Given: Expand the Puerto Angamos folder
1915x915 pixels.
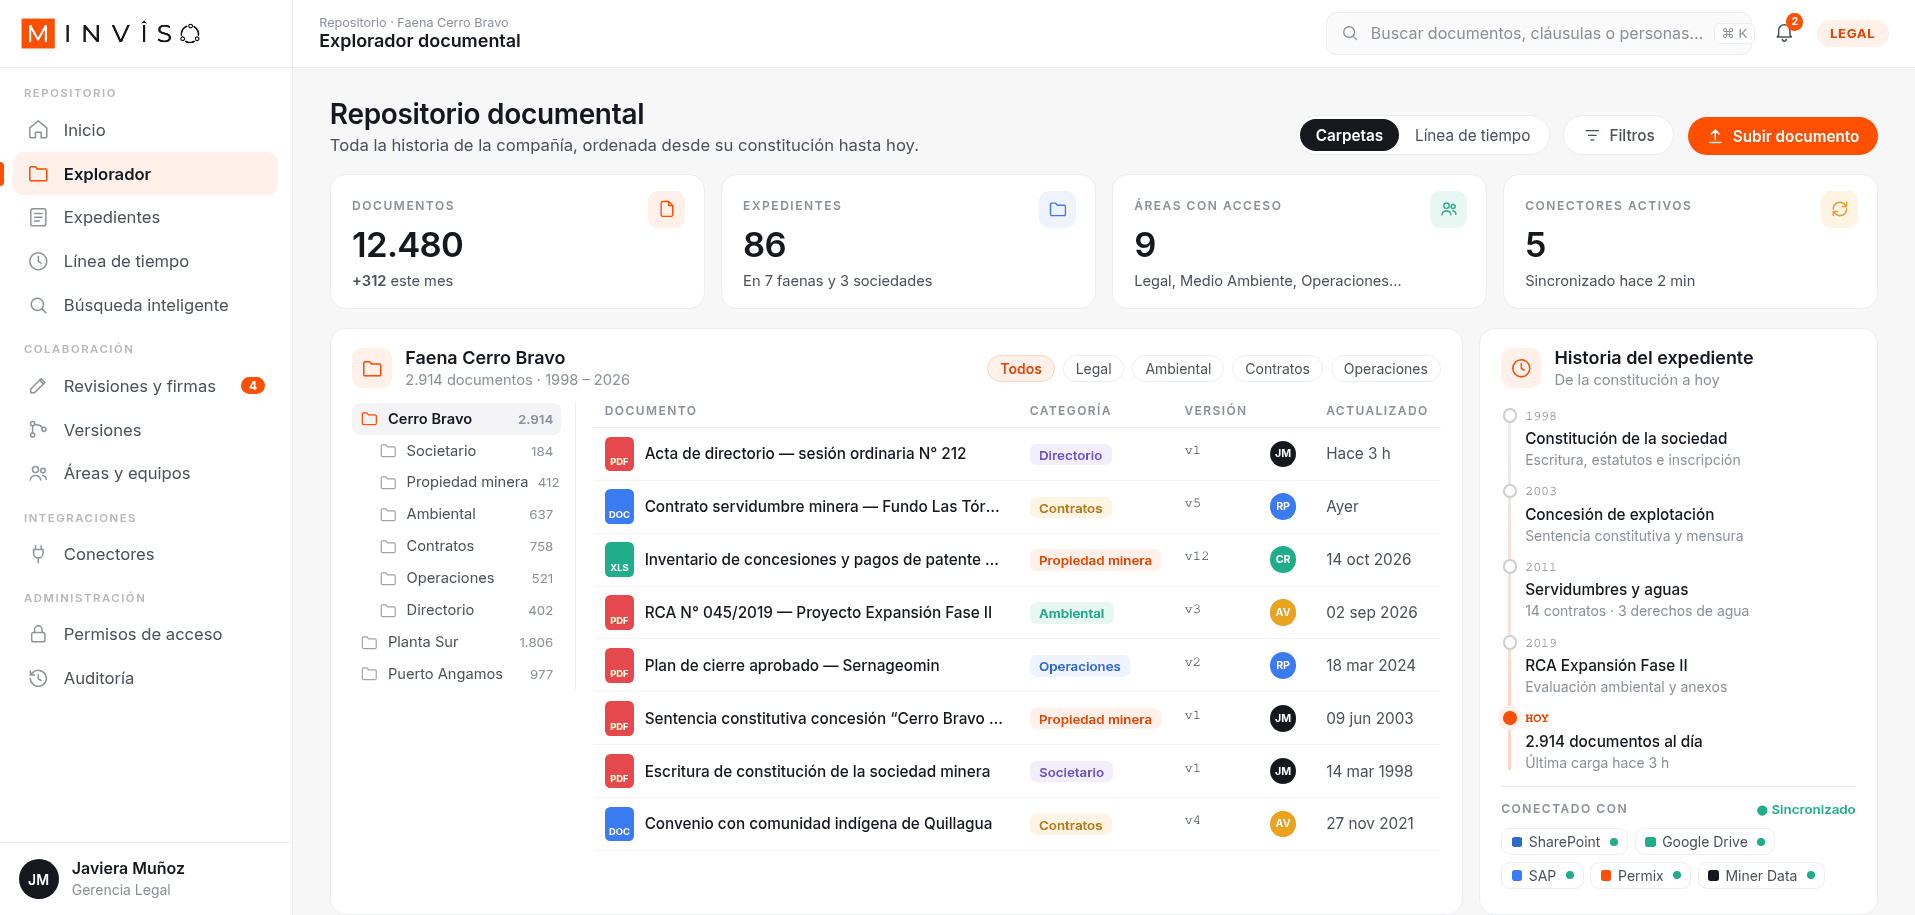Looking at the screenshot, I should click(x=457, y=674).
